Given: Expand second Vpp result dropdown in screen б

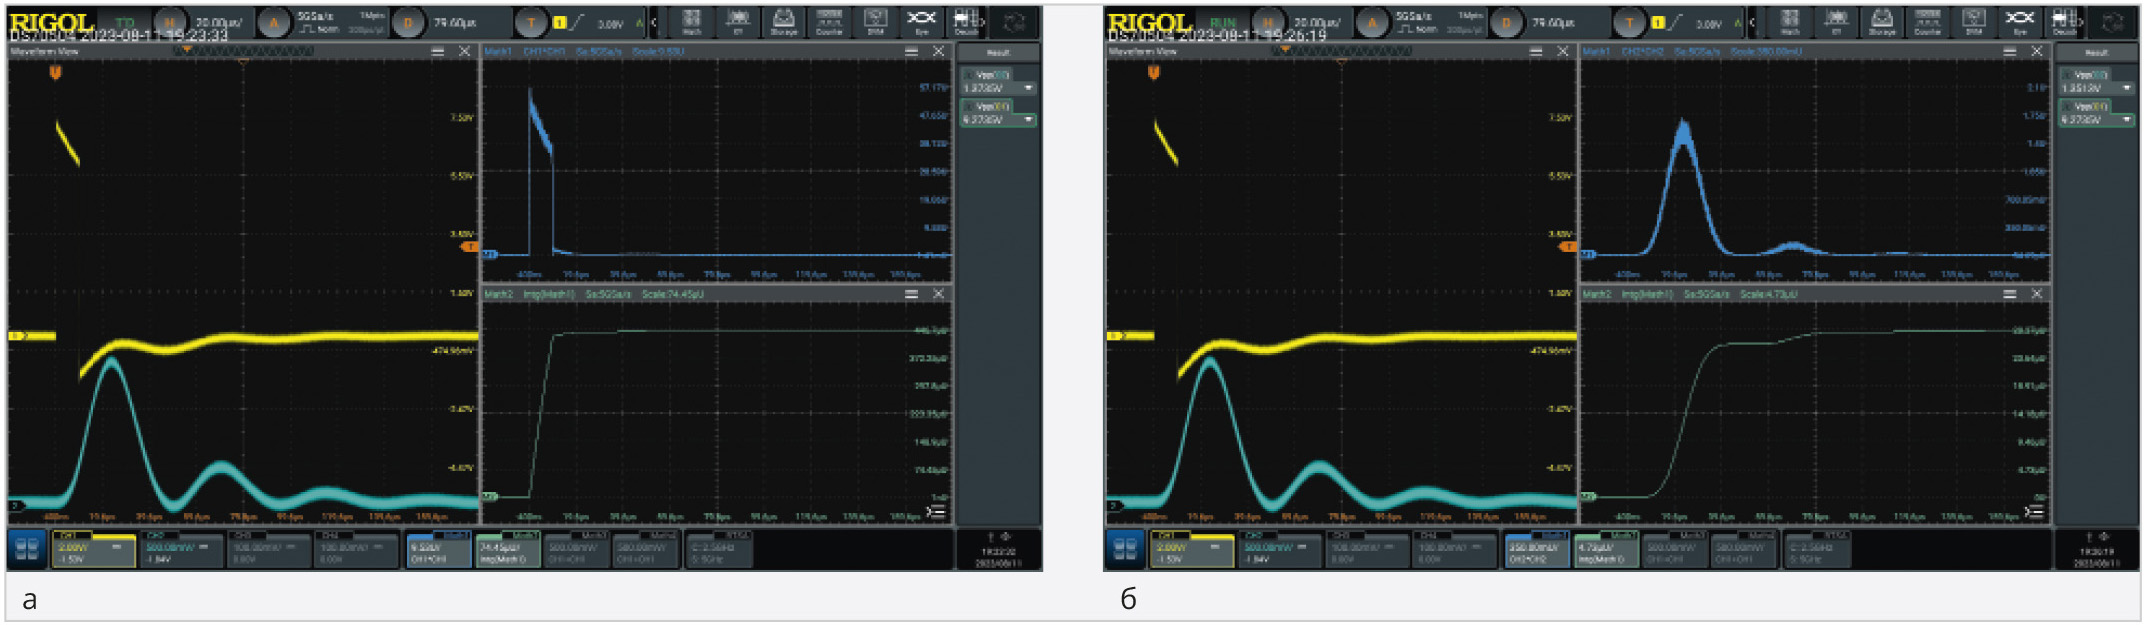Looking at the screenshot, I should (2127, 119).
